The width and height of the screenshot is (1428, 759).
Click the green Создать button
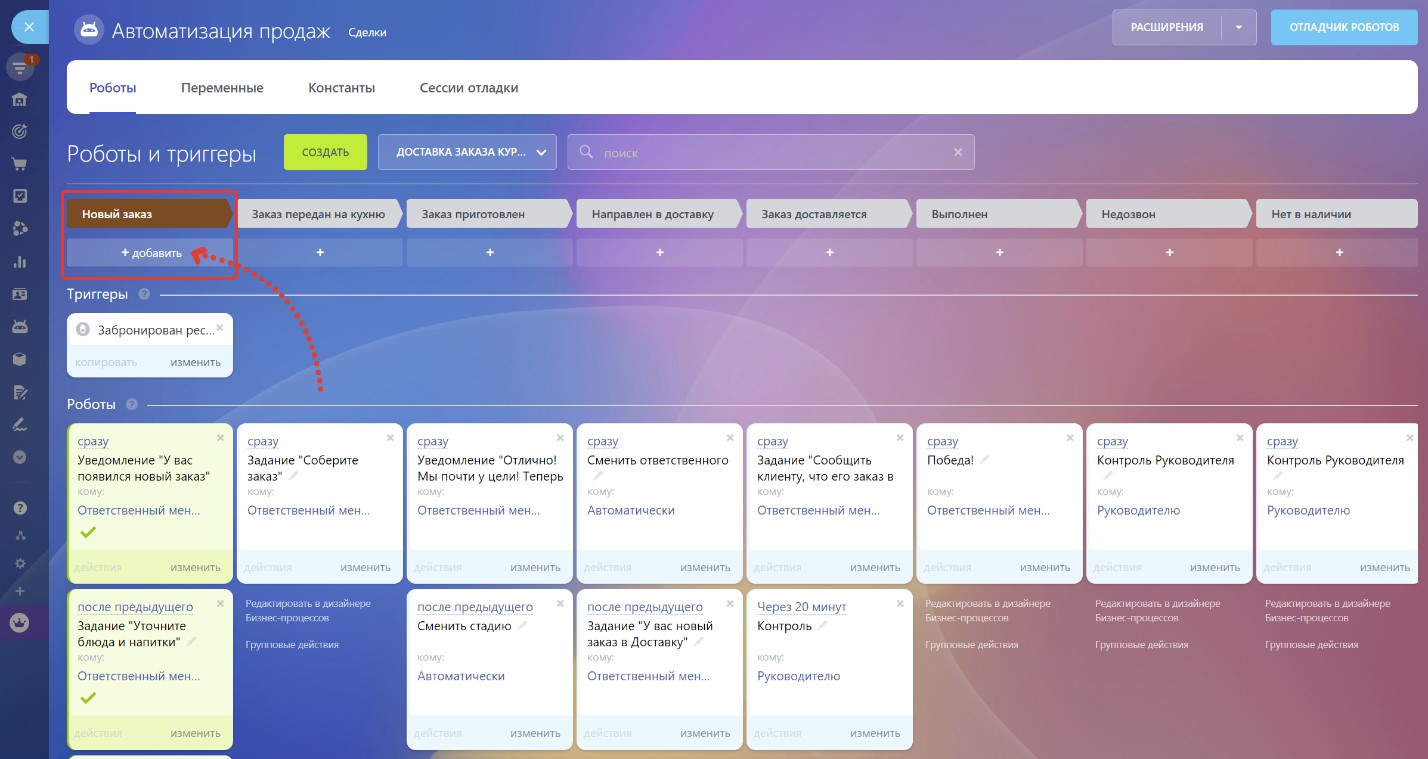[x=325, y=152]
